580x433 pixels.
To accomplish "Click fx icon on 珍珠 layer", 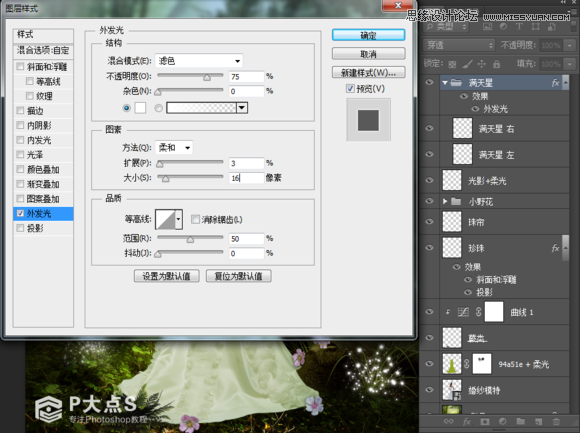I will (555, 248).
